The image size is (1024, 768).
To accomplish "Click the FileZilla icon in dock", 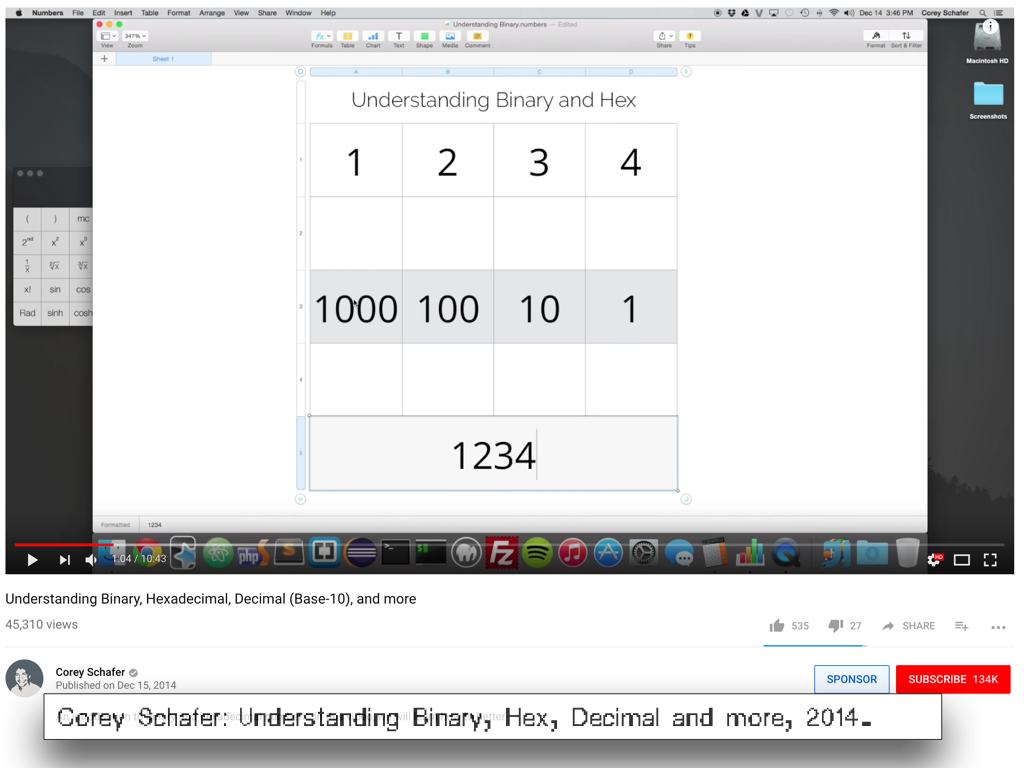I will pos(502,554).
